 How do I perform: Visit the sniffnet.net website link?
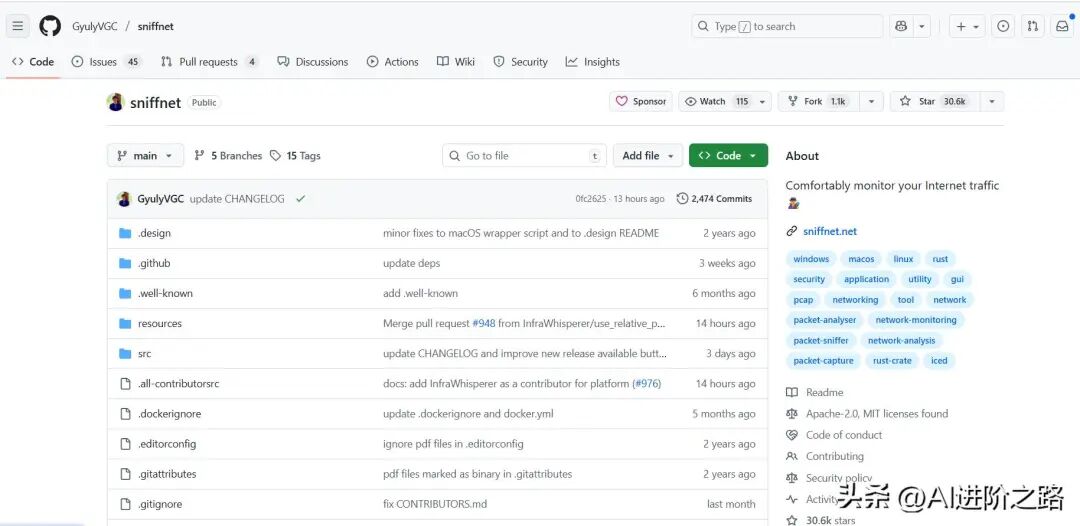coord(830,231)
